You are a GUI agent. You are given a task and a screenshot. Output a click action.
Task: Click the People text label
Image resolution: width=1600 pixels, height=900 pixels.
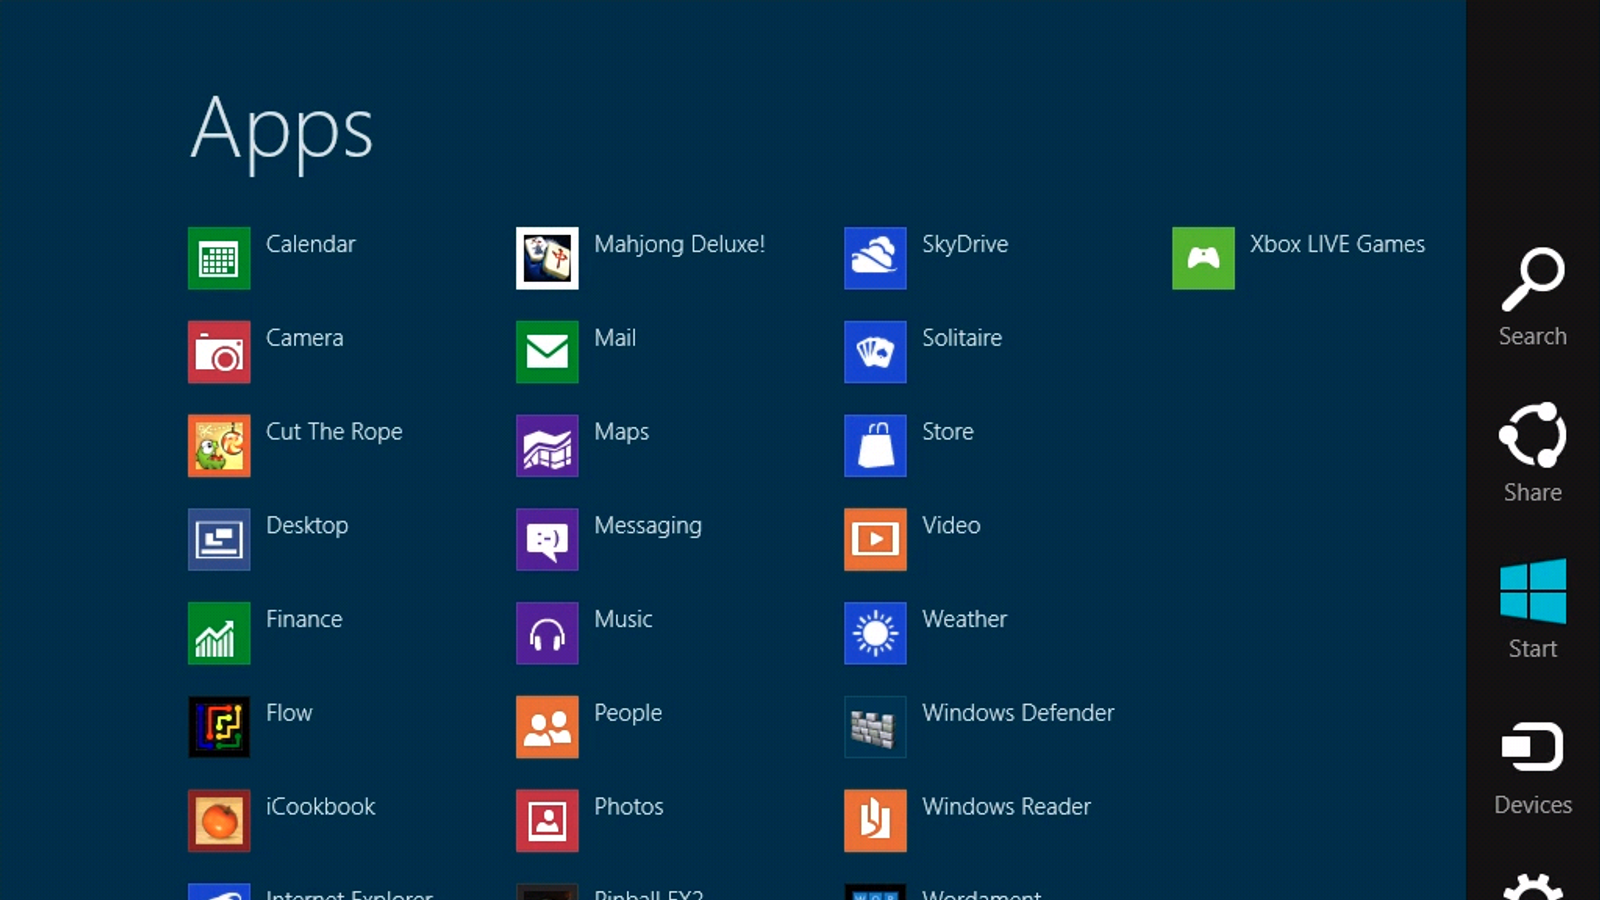(x=628, y=713)
